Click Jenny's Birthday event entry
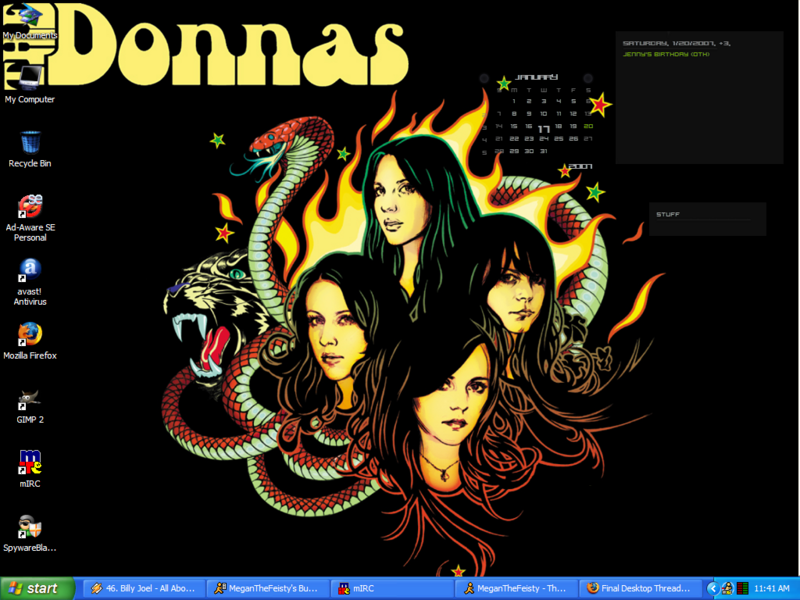 [x=666, y=54]
